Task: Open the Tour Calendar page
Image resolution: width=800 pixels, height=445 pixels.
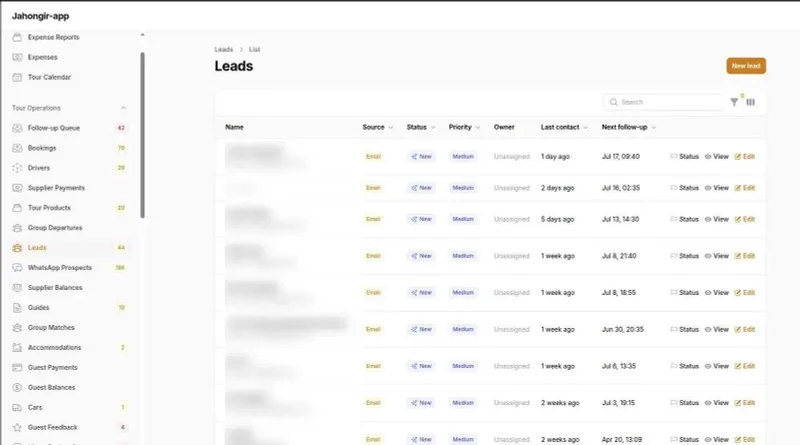Action: pyautogui.click(x=49, y=77)
